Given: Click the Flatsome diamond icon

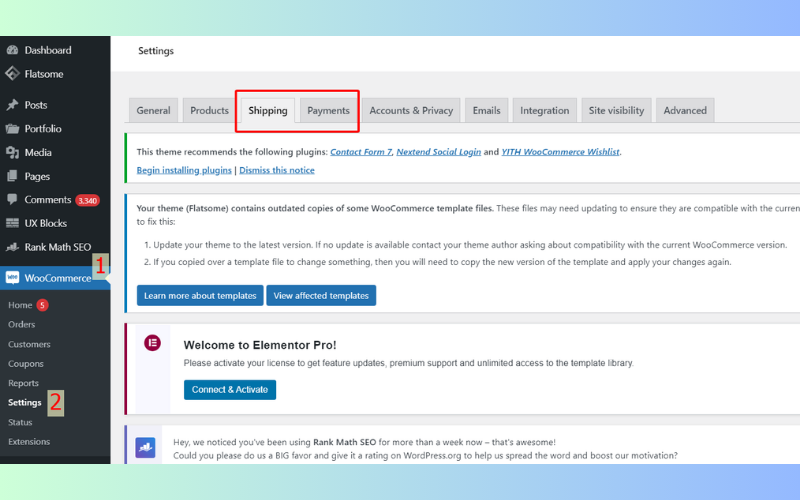Looking at the screenshot, I should point(12,73).
